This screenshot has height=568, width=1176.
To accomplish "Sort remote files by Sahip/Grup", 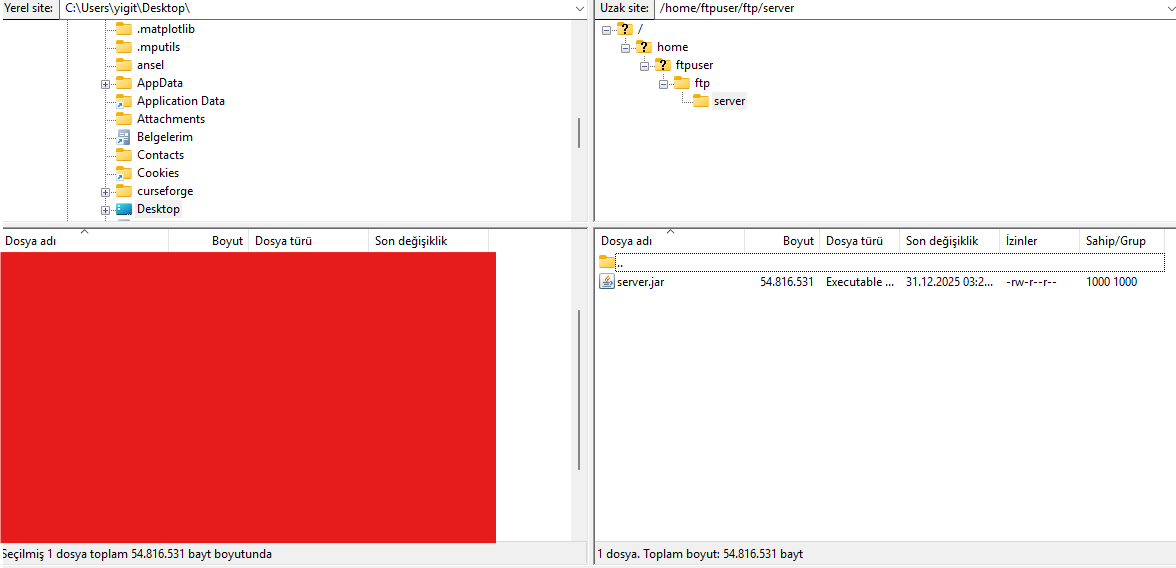I will coord(1122,241).
